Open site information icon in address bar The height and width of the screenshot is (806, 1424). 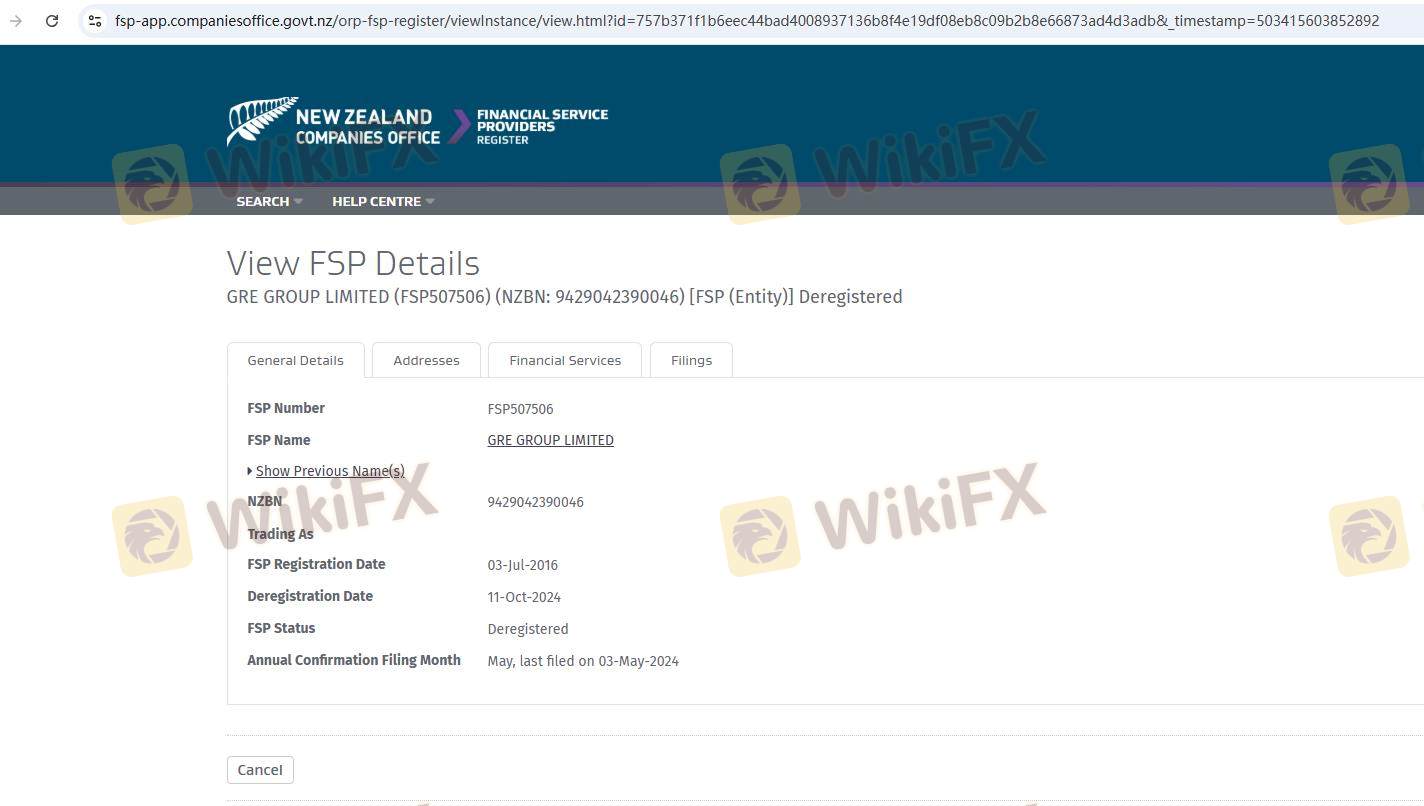click(95, 20)
